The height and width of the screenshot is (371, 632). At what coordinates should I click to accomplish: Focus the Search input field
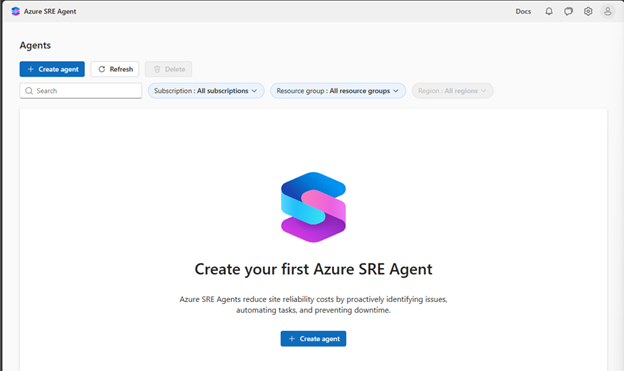point(81,91)
